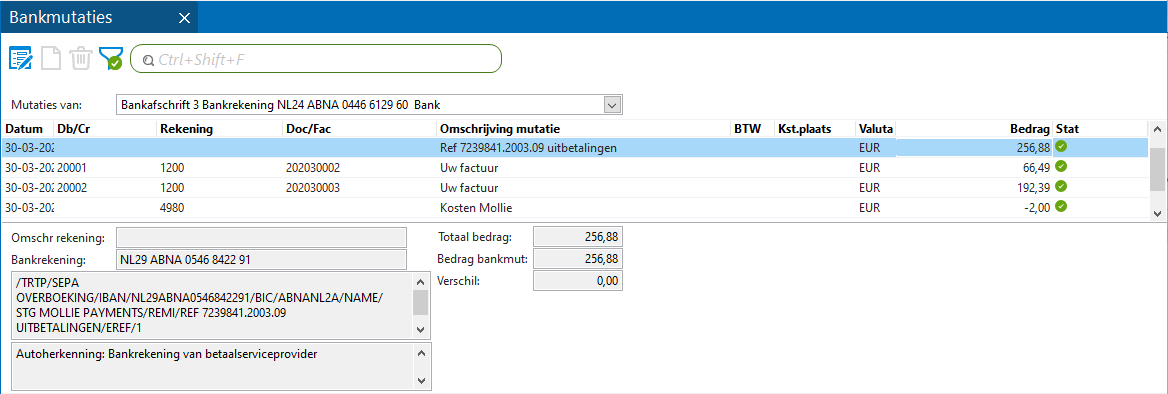The height and width of the screenshot is (394, 1168).
Task: Click the trash delete icon
Action: click(x=80, y=58)
